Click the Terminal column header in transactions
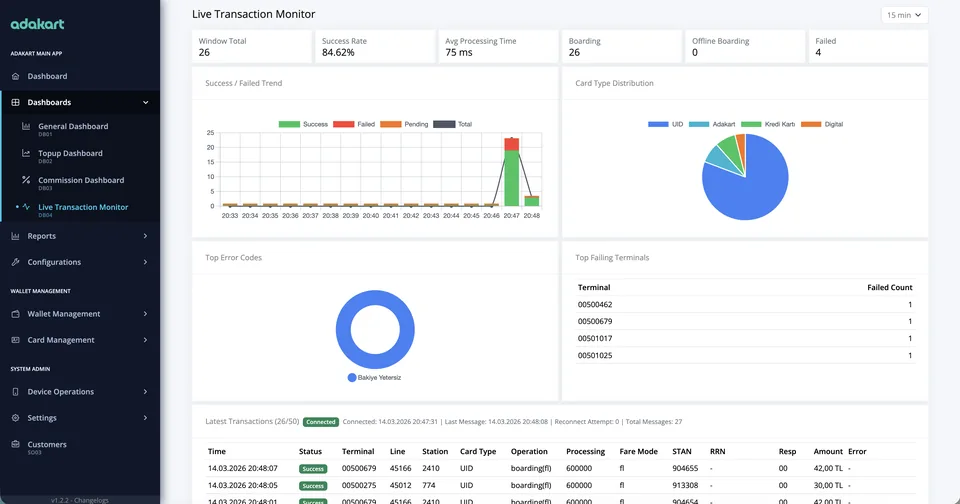Viewport: 960px width, 504px height. tap(358, 451)
